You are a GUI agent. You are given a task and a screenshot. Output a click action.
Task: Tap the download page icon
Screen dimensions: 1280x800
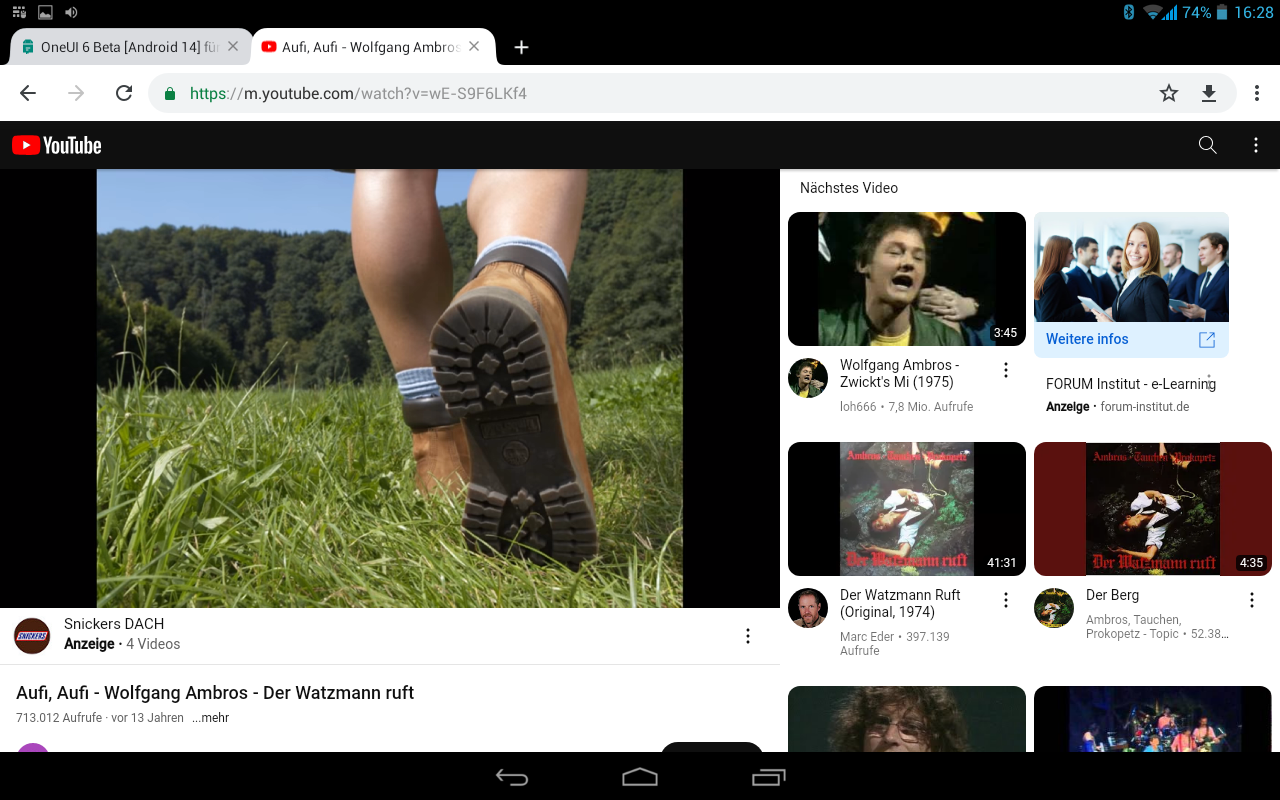[x=1209, y=93]
